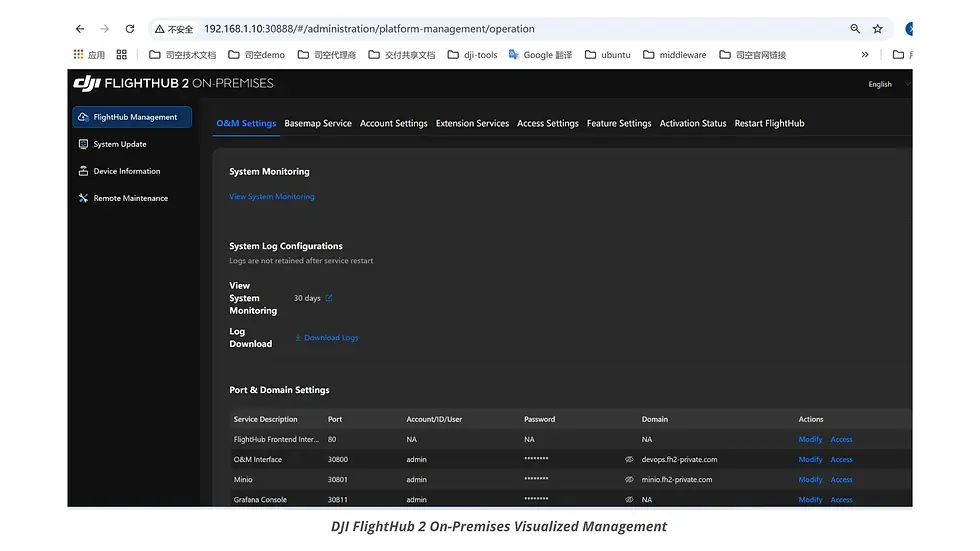The height and width of the screenshot is (551, 980).
Task: Switch to the Basemap Service tab
Action: 318,123
